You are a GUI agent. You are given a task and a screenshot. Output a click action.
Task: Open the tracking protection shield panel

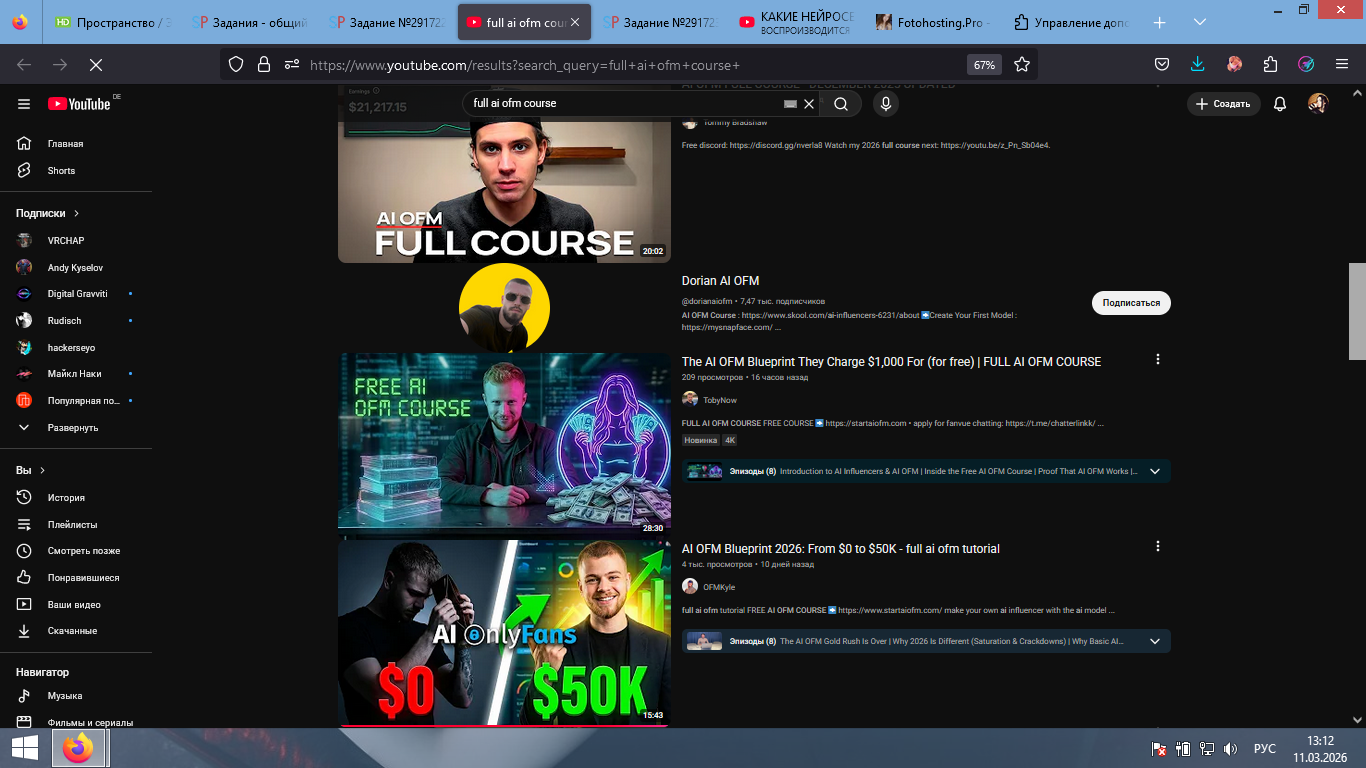pyautogui.click(x=236, y=64)
